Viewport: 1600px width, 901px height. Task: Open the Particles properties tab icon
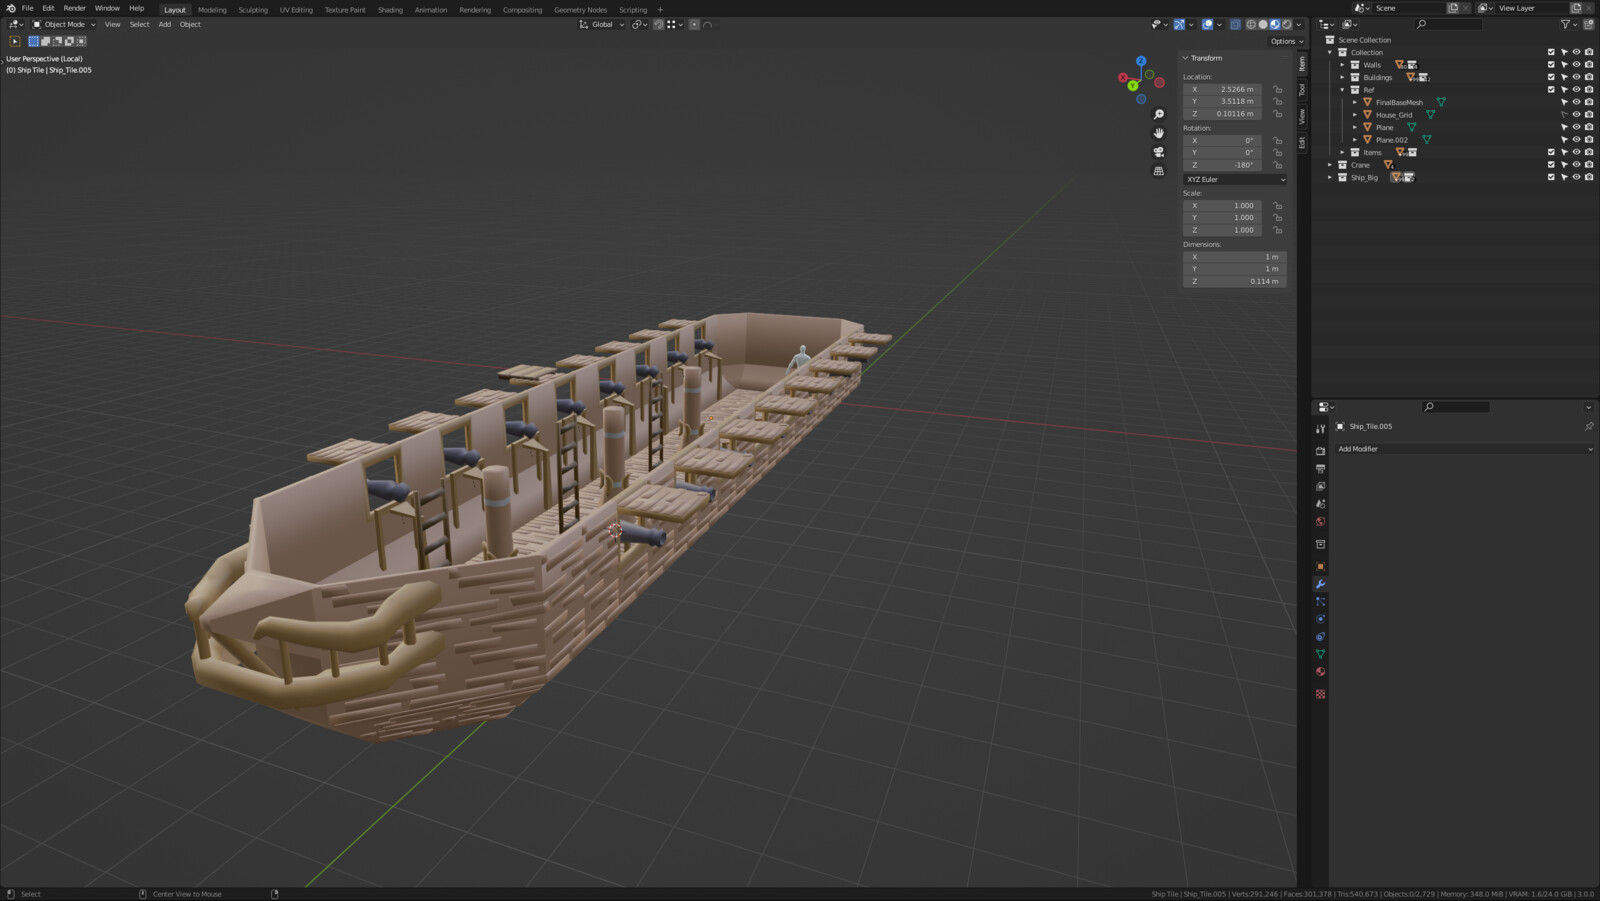[1320, 602]
